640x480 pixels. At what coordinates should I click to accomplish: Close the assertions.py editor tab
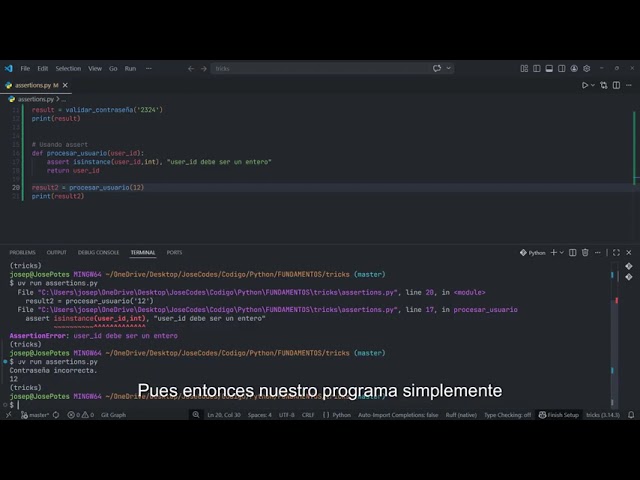pyautogui.click(x=65, y=85)
